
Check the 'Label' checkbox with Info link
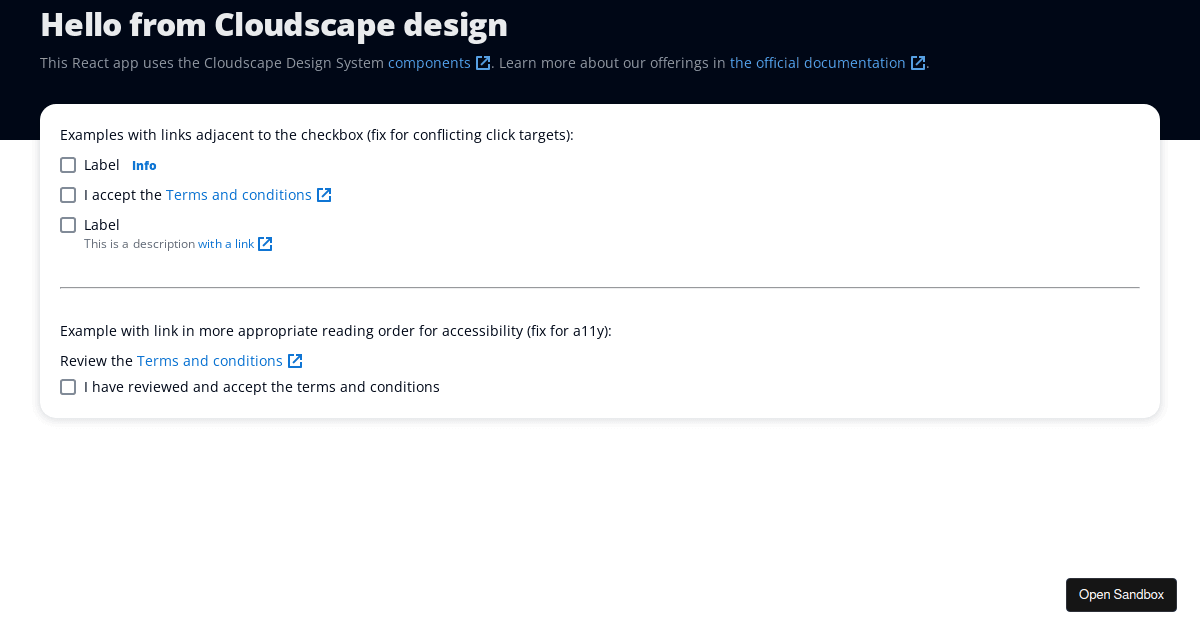tap(68, 165)
